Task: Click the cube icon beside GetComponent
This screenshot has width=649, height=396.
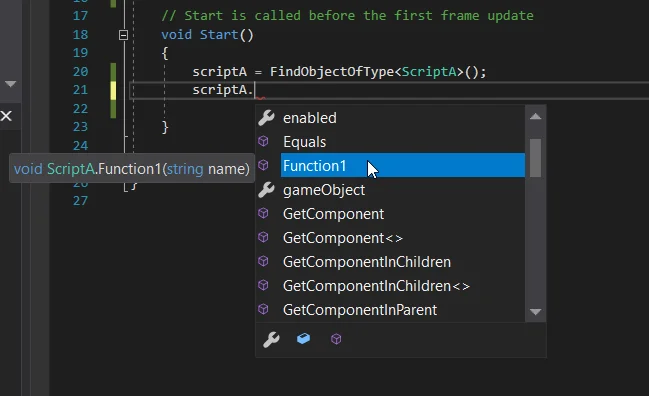Action: coord(263,214)
